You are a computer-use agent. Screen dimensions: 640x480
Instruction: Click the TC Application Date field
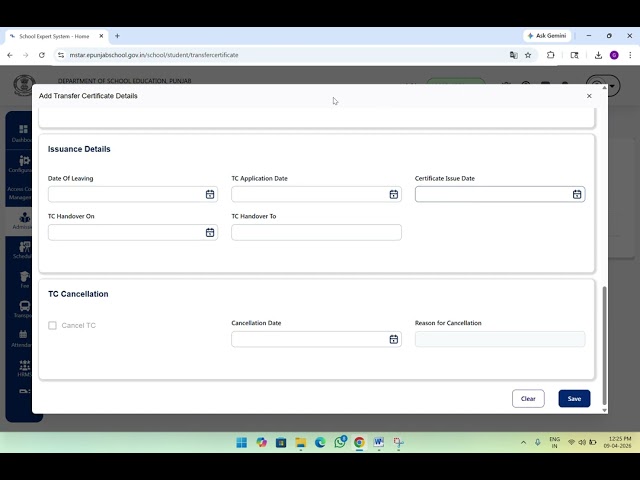316,194
